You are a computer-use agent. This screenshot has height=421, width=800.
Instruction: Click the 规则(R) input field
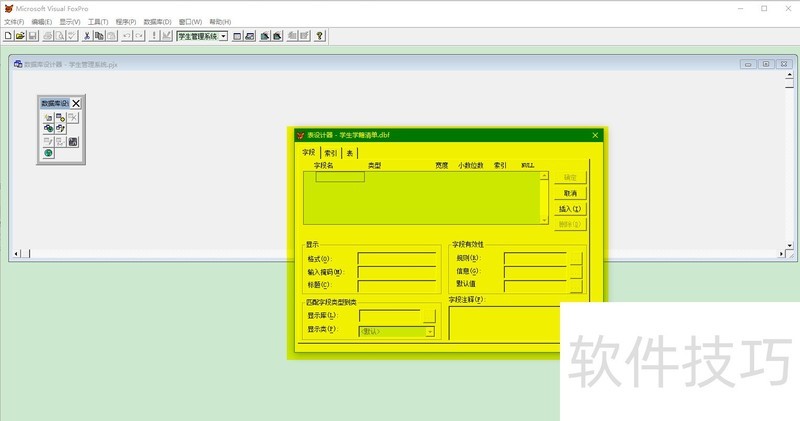[536, 258]
